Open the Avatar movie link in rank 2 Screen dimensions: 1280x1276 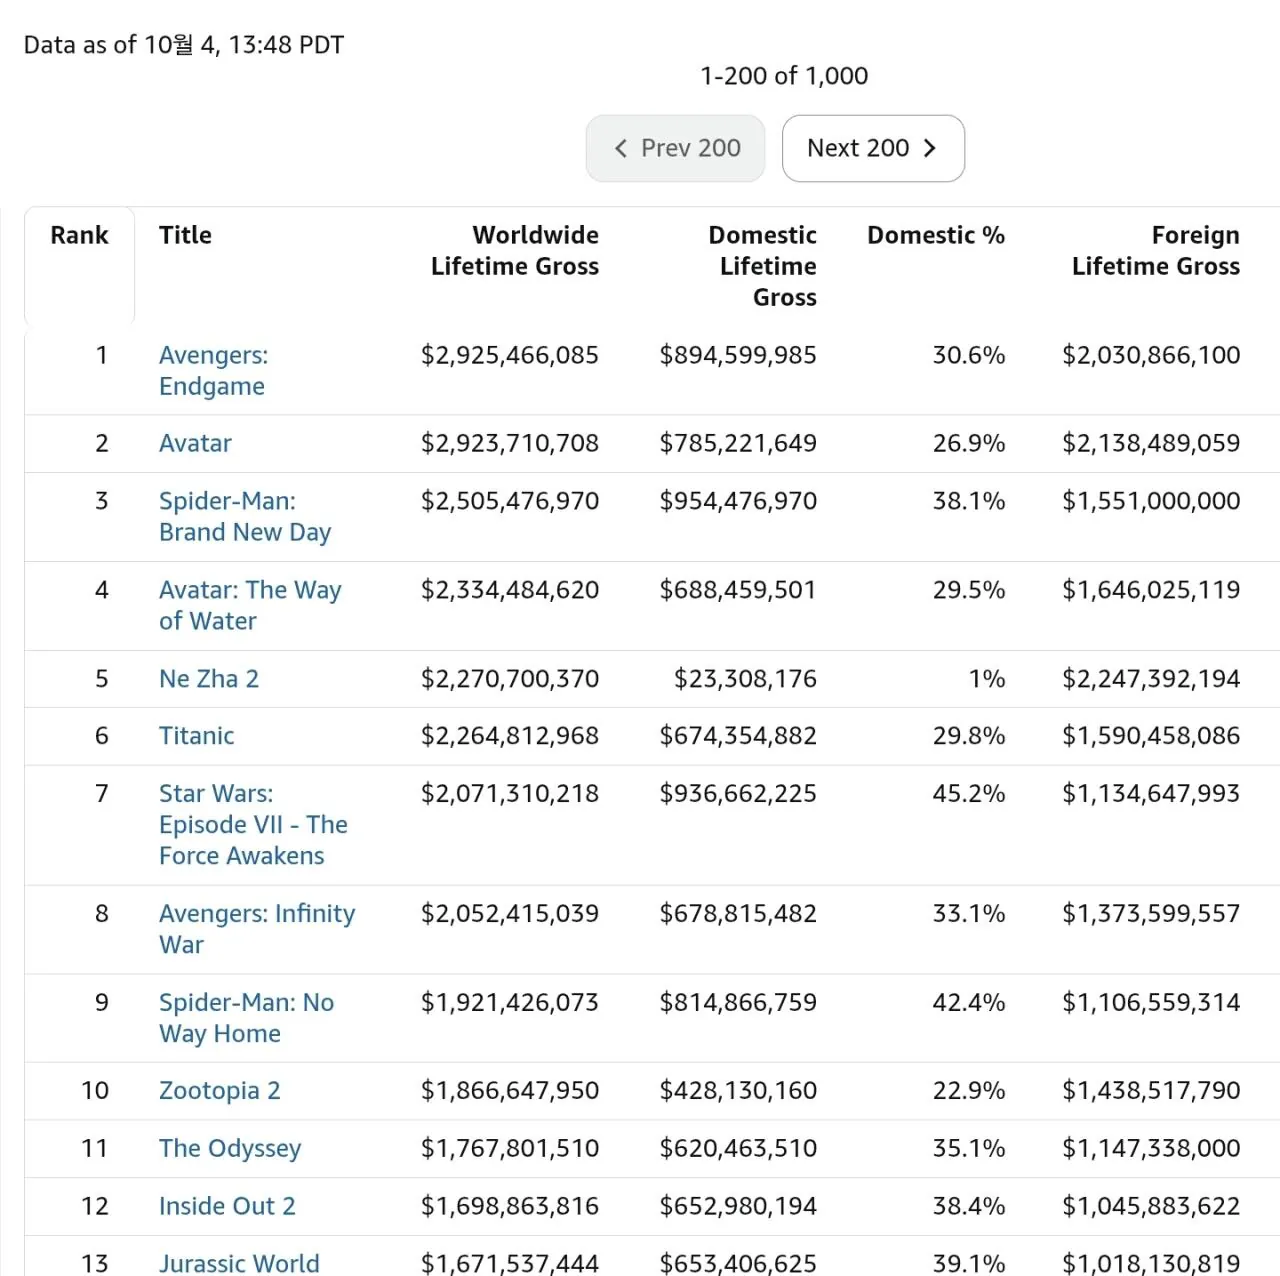click(x=195, y=443)
